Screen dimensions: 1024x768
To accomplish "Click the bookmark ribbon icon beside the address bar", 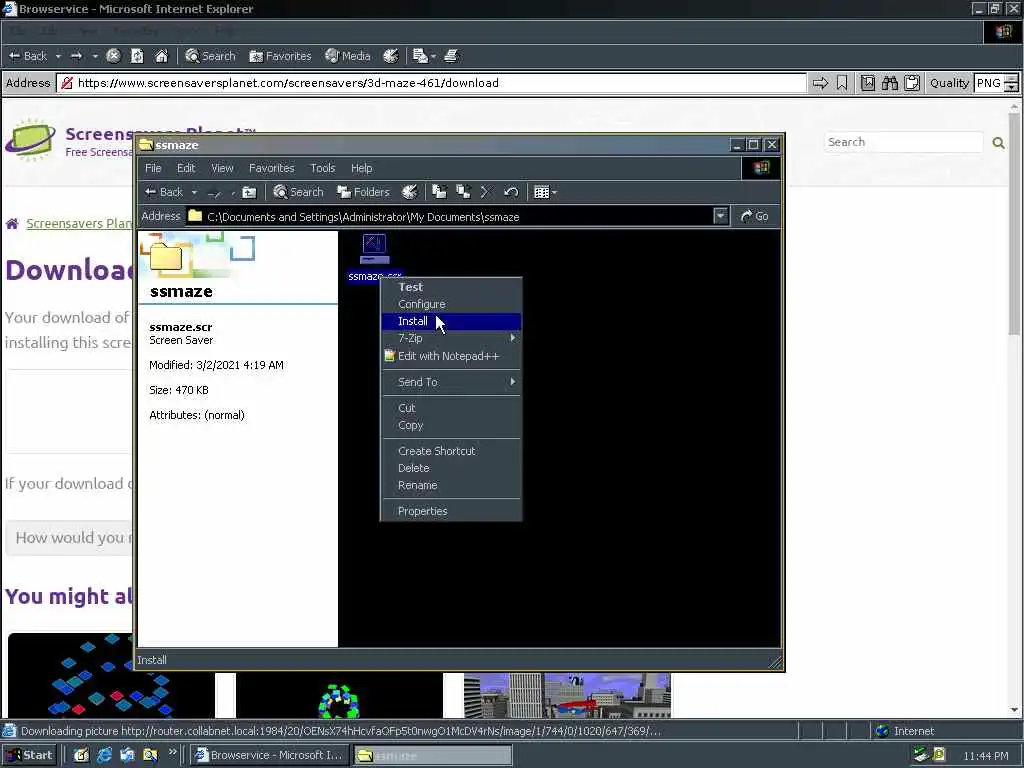I will 842,83.
